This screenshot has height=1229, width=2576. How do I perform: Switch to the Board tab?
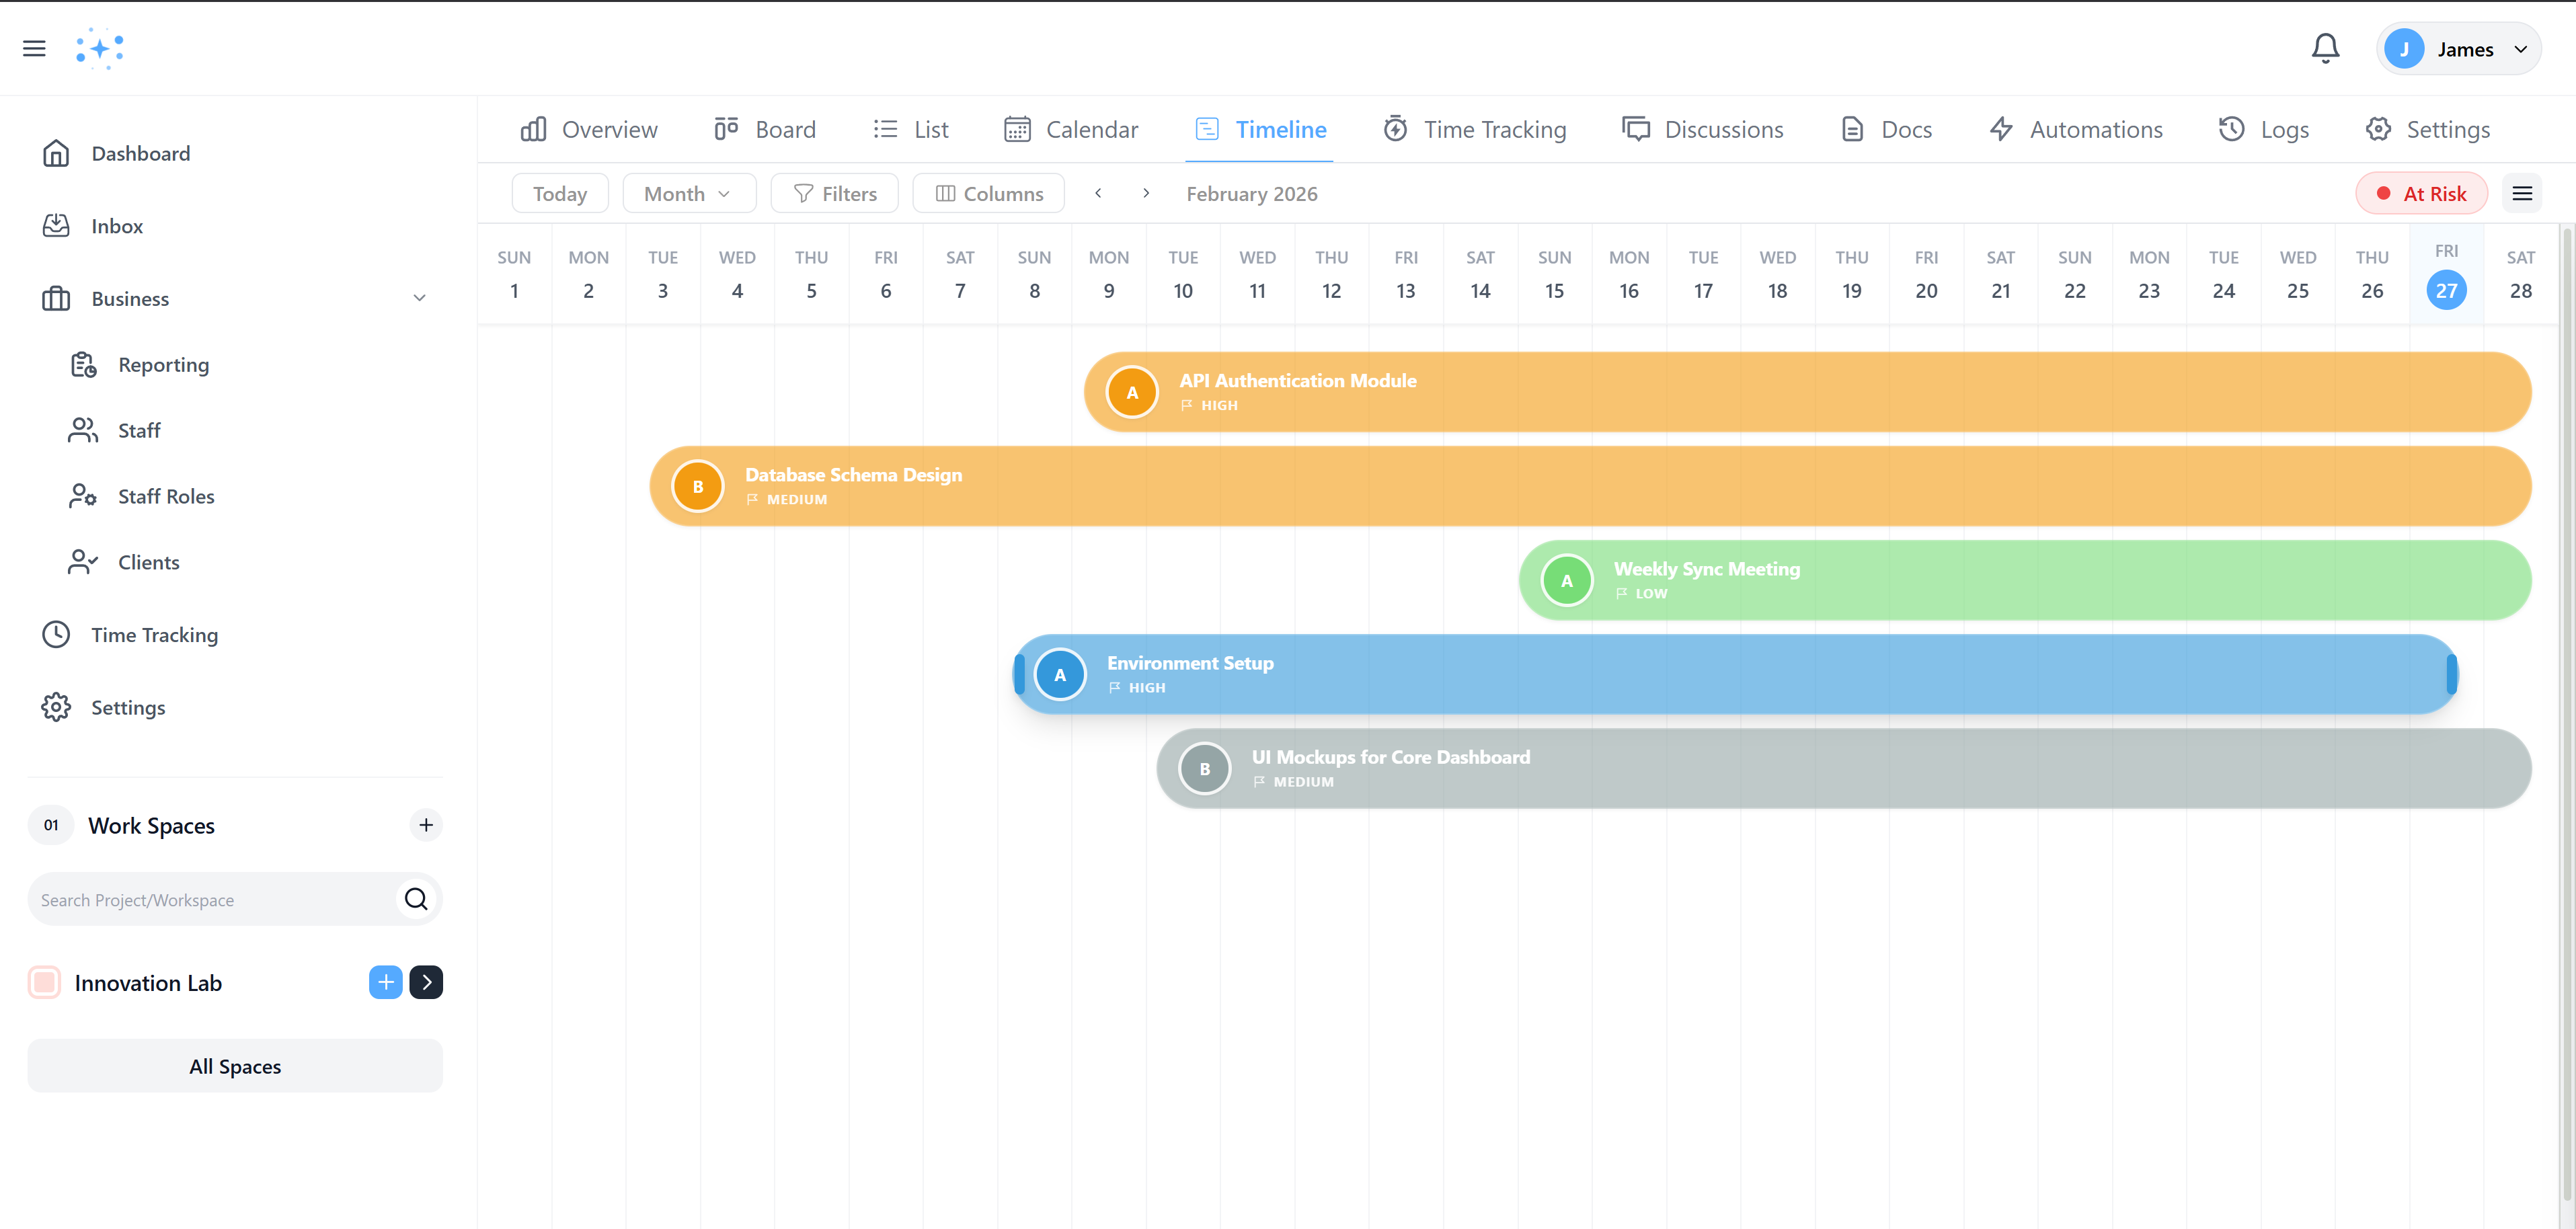click(x=766, y=129)
